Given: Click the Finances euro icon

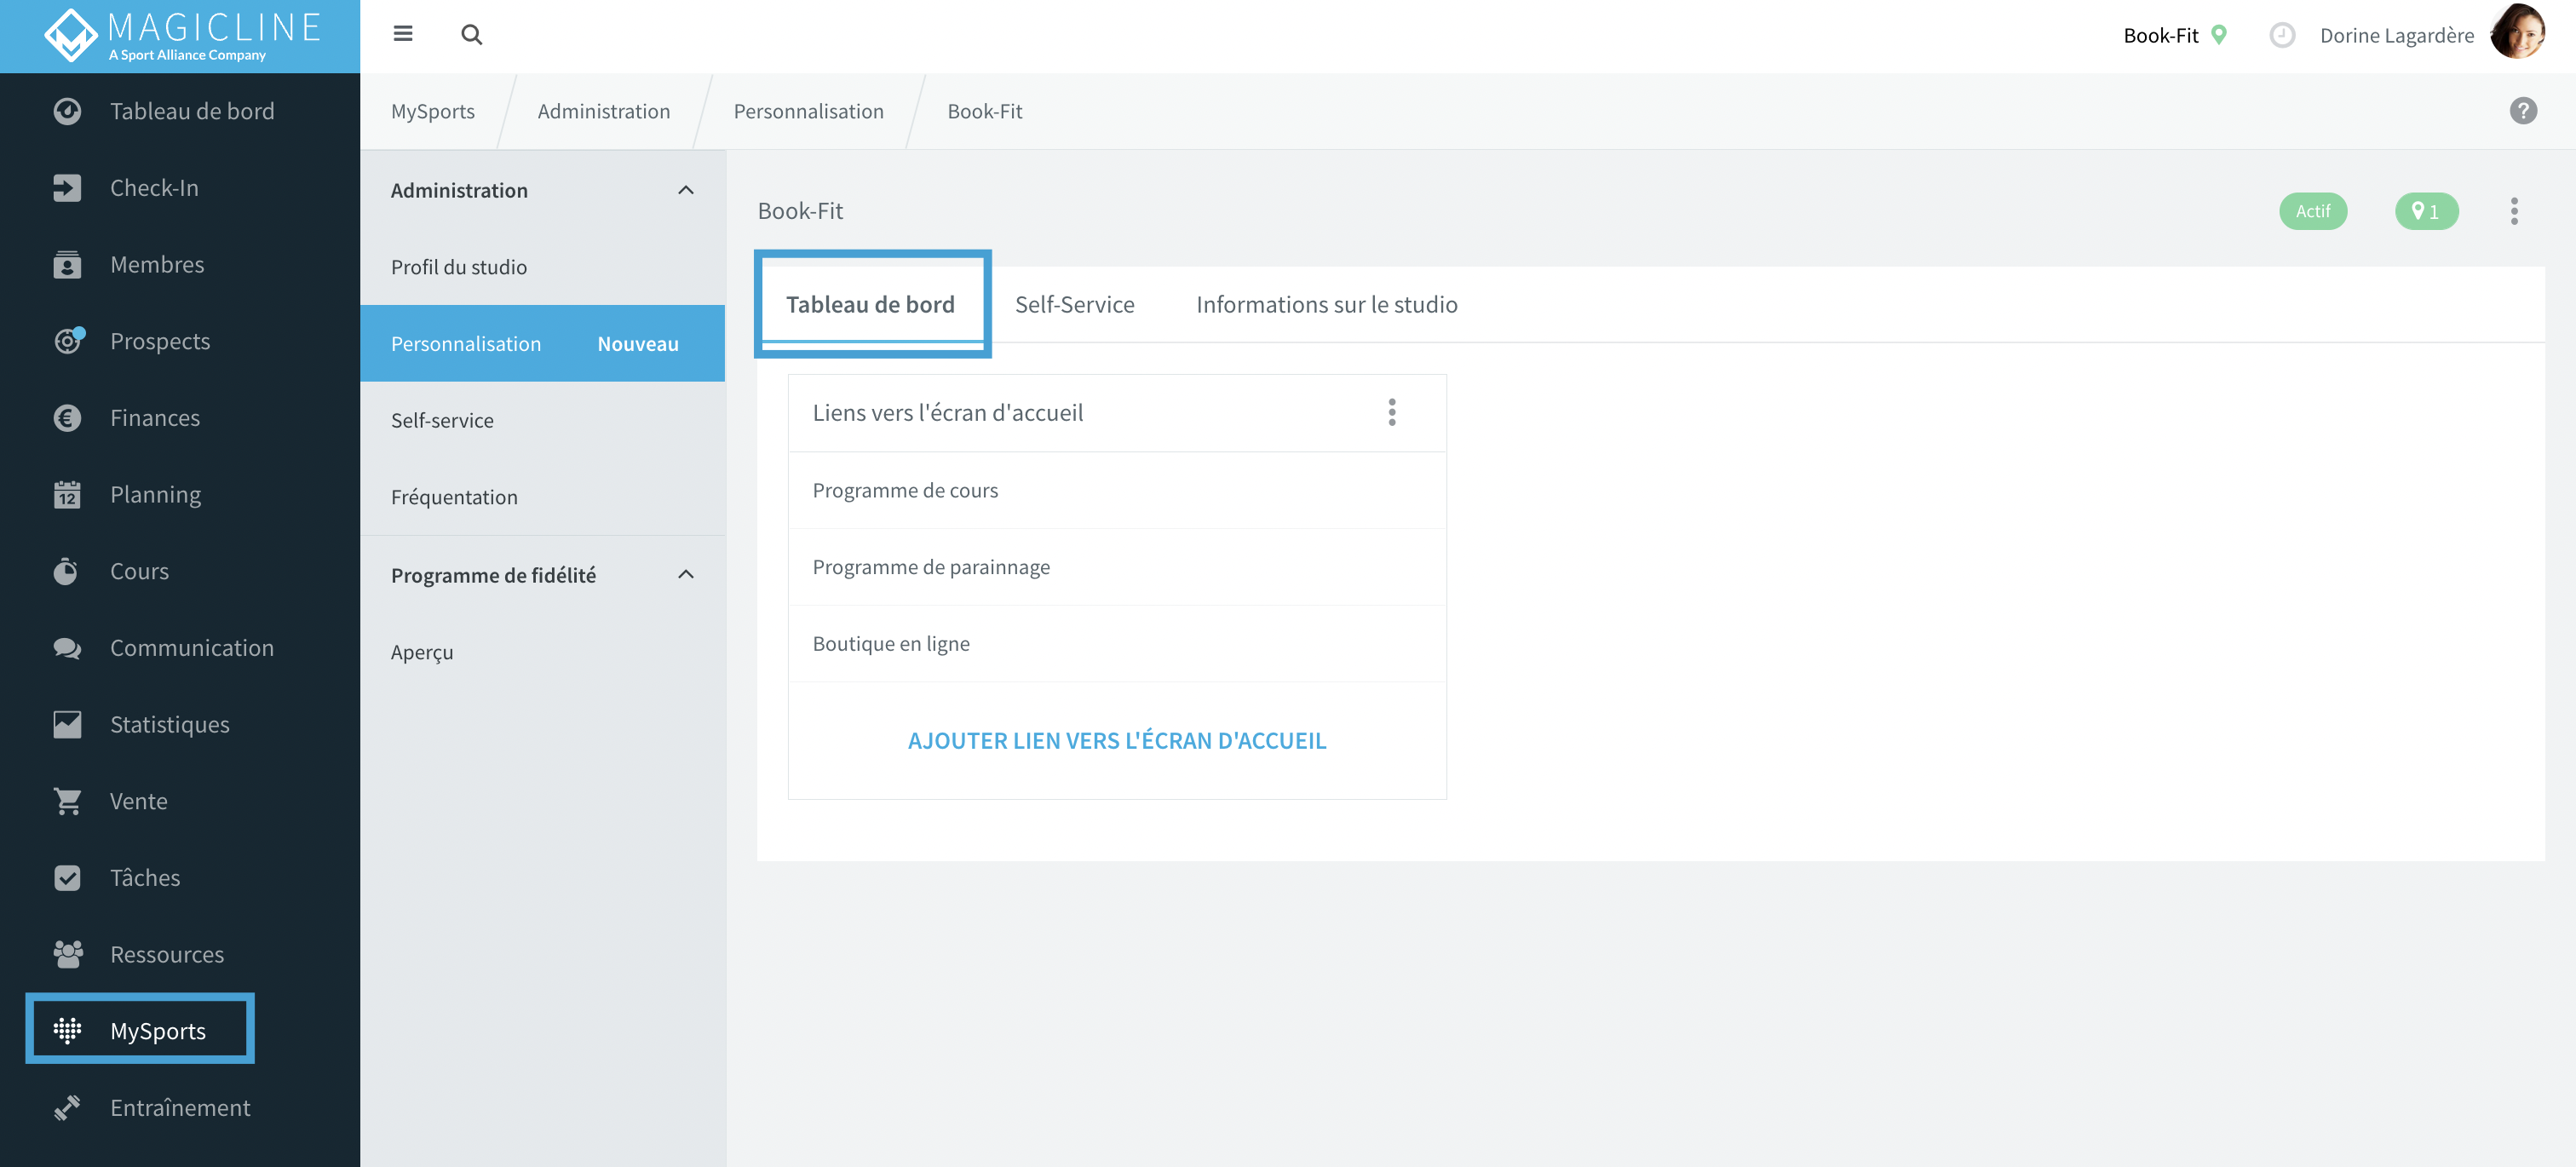Looking at the screenshot, I should [x=67, y=418].
